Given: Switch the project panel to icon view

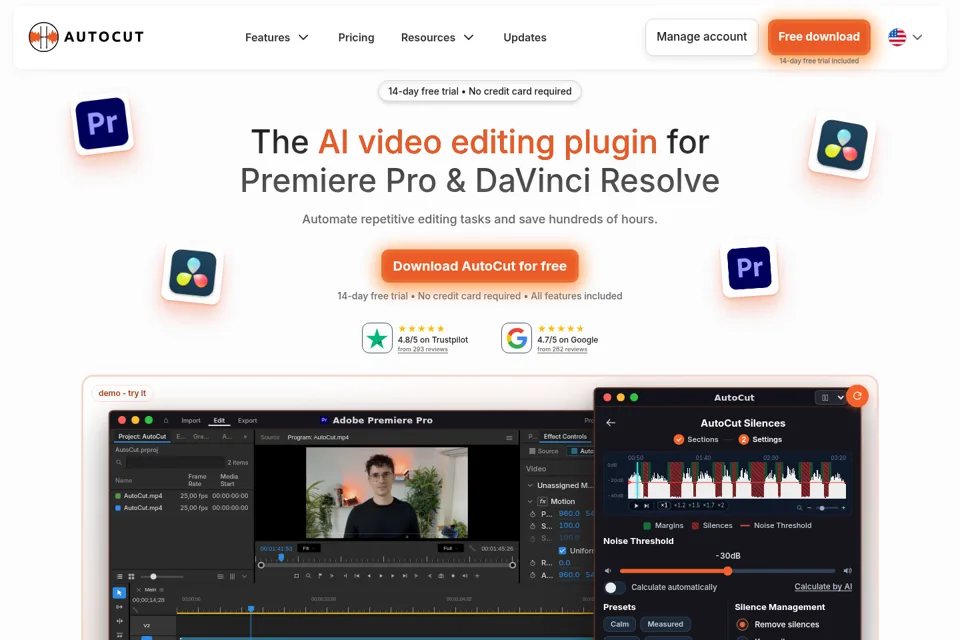Looking at the screenshot, I should tap(131, 576).
